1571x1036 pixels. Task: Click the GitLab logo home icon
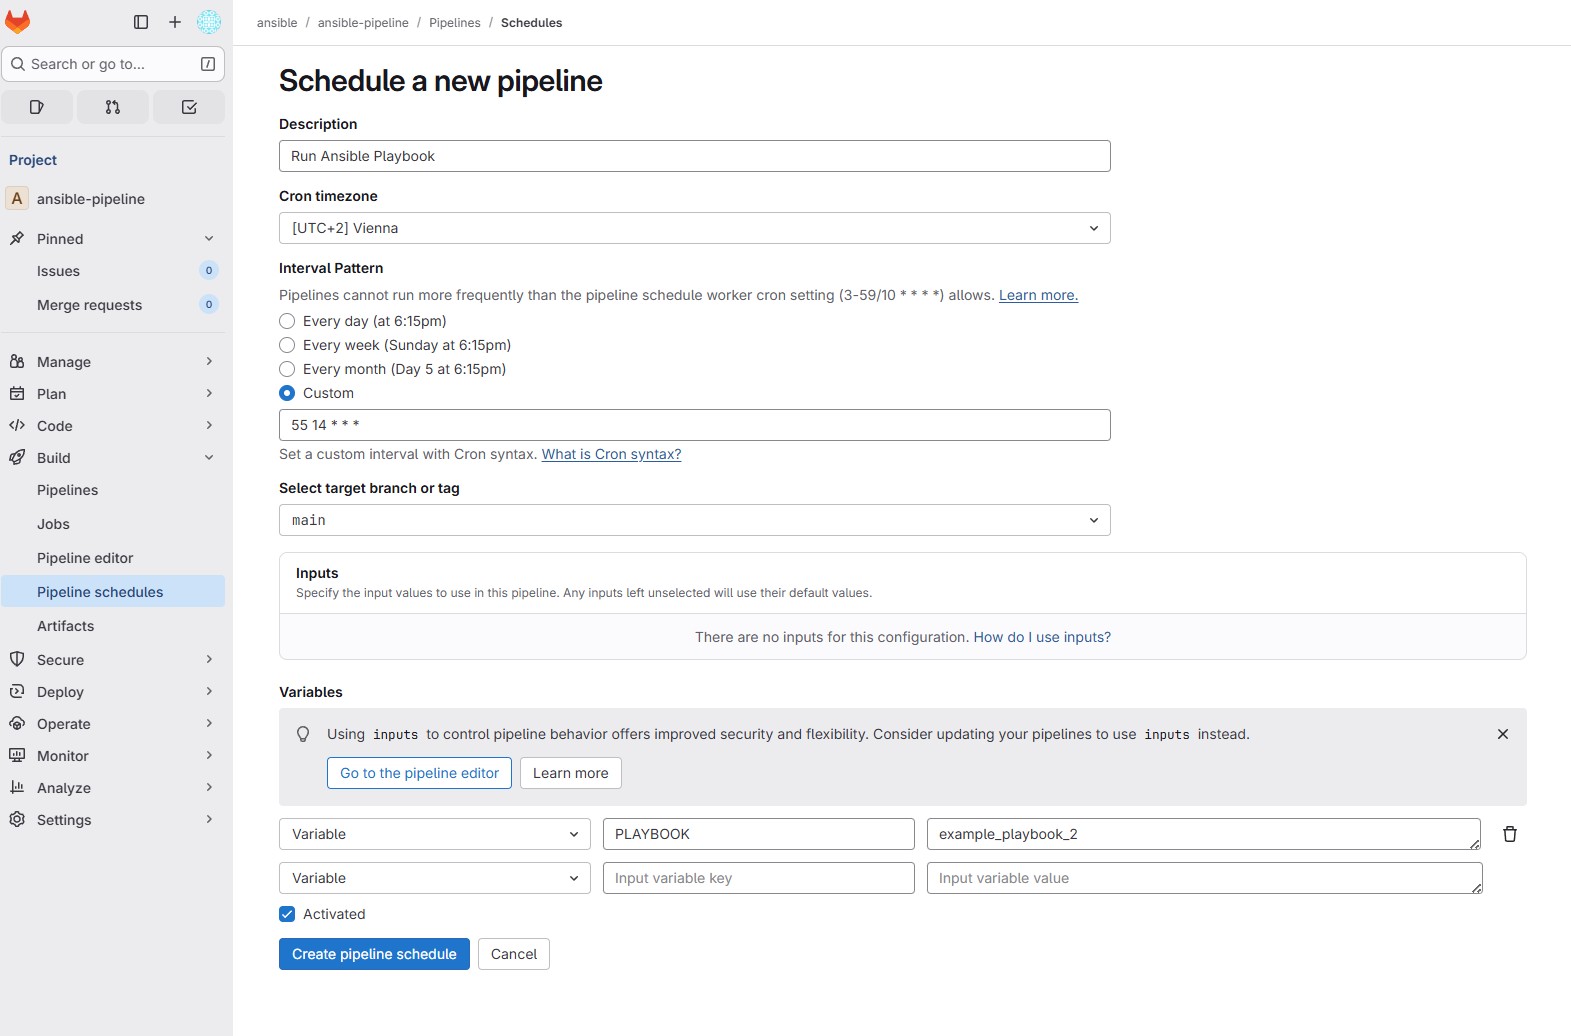18,22
